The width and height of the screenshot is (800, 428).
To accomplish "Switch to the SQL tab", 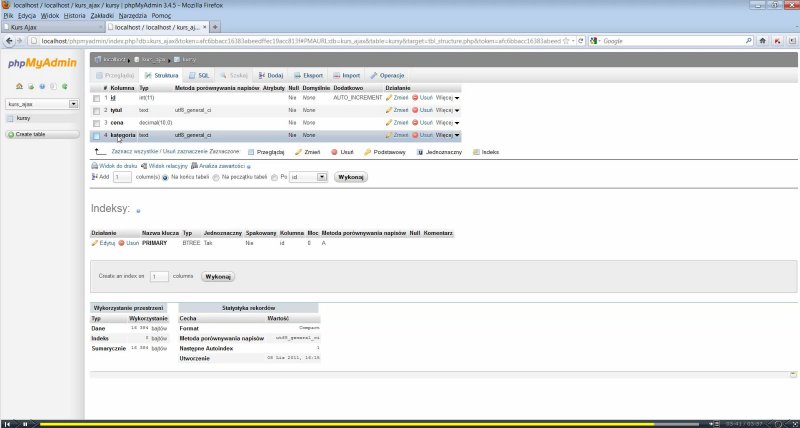I will [199, 75].
